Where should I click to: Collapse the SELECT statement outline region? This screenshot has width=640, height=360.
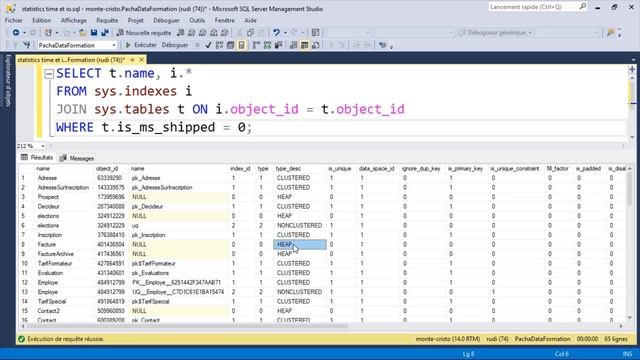coord(49,74)
